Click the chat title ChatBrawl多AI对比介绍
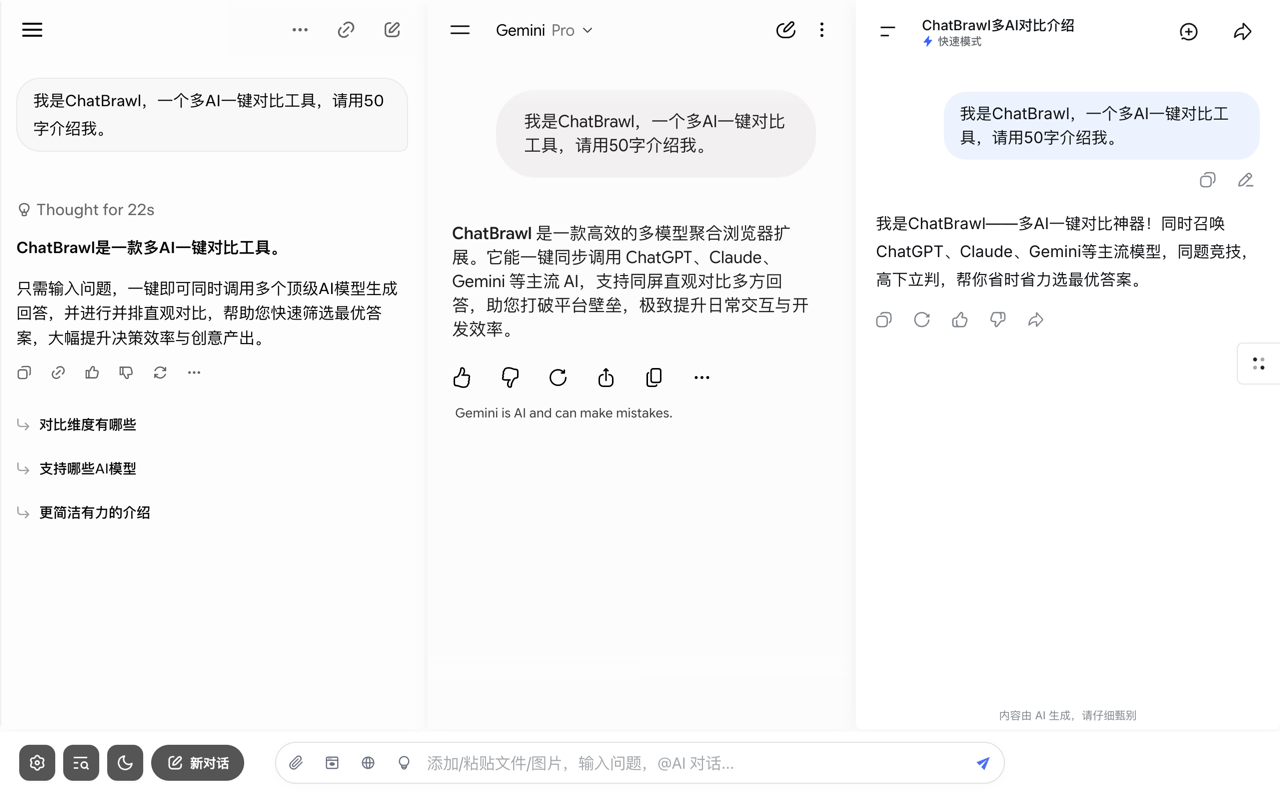 [998, 25]
